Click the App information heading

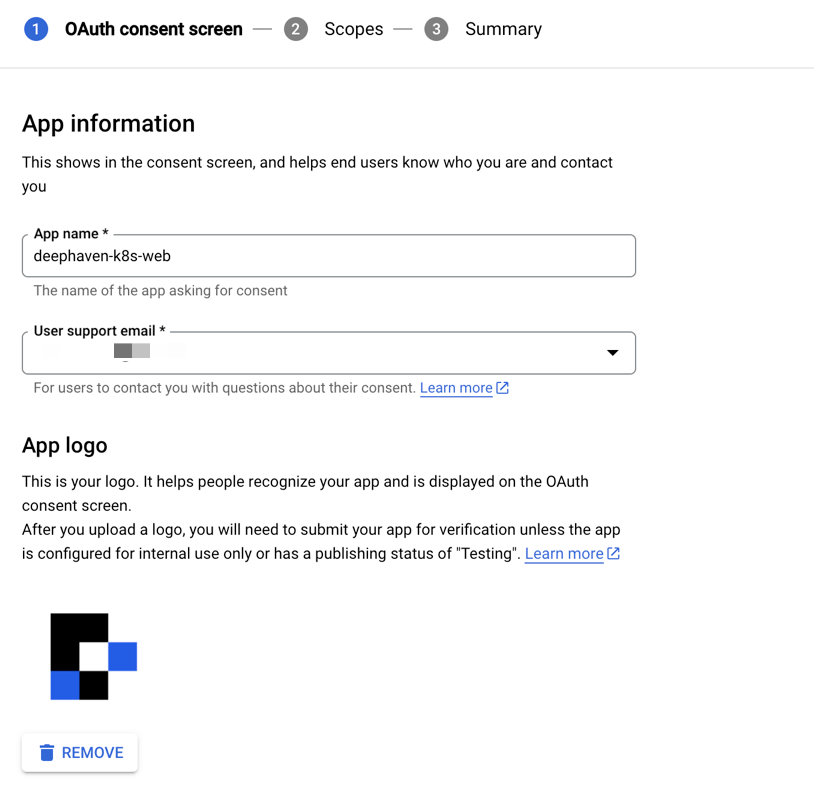point(108,124)
